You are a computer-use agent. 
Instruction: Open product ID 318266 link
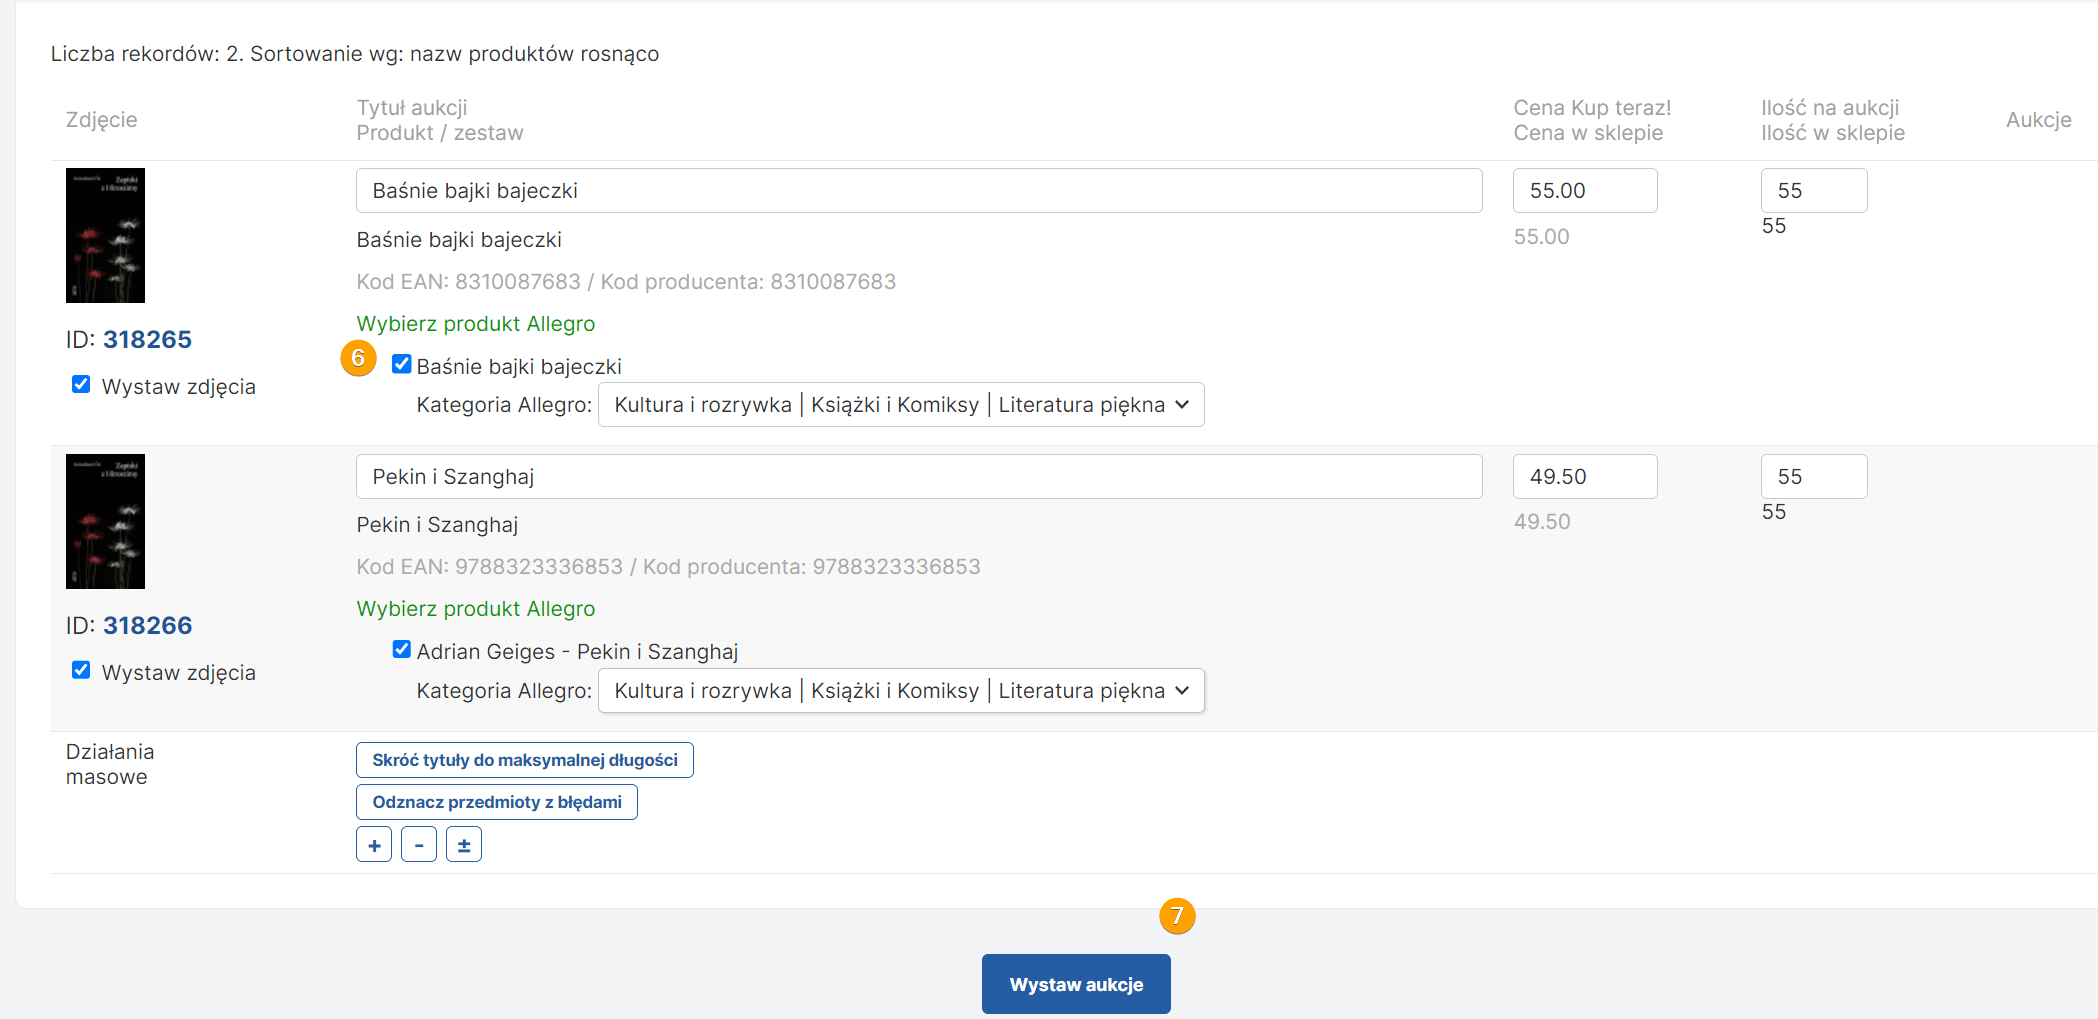click(x=147, y=626)
